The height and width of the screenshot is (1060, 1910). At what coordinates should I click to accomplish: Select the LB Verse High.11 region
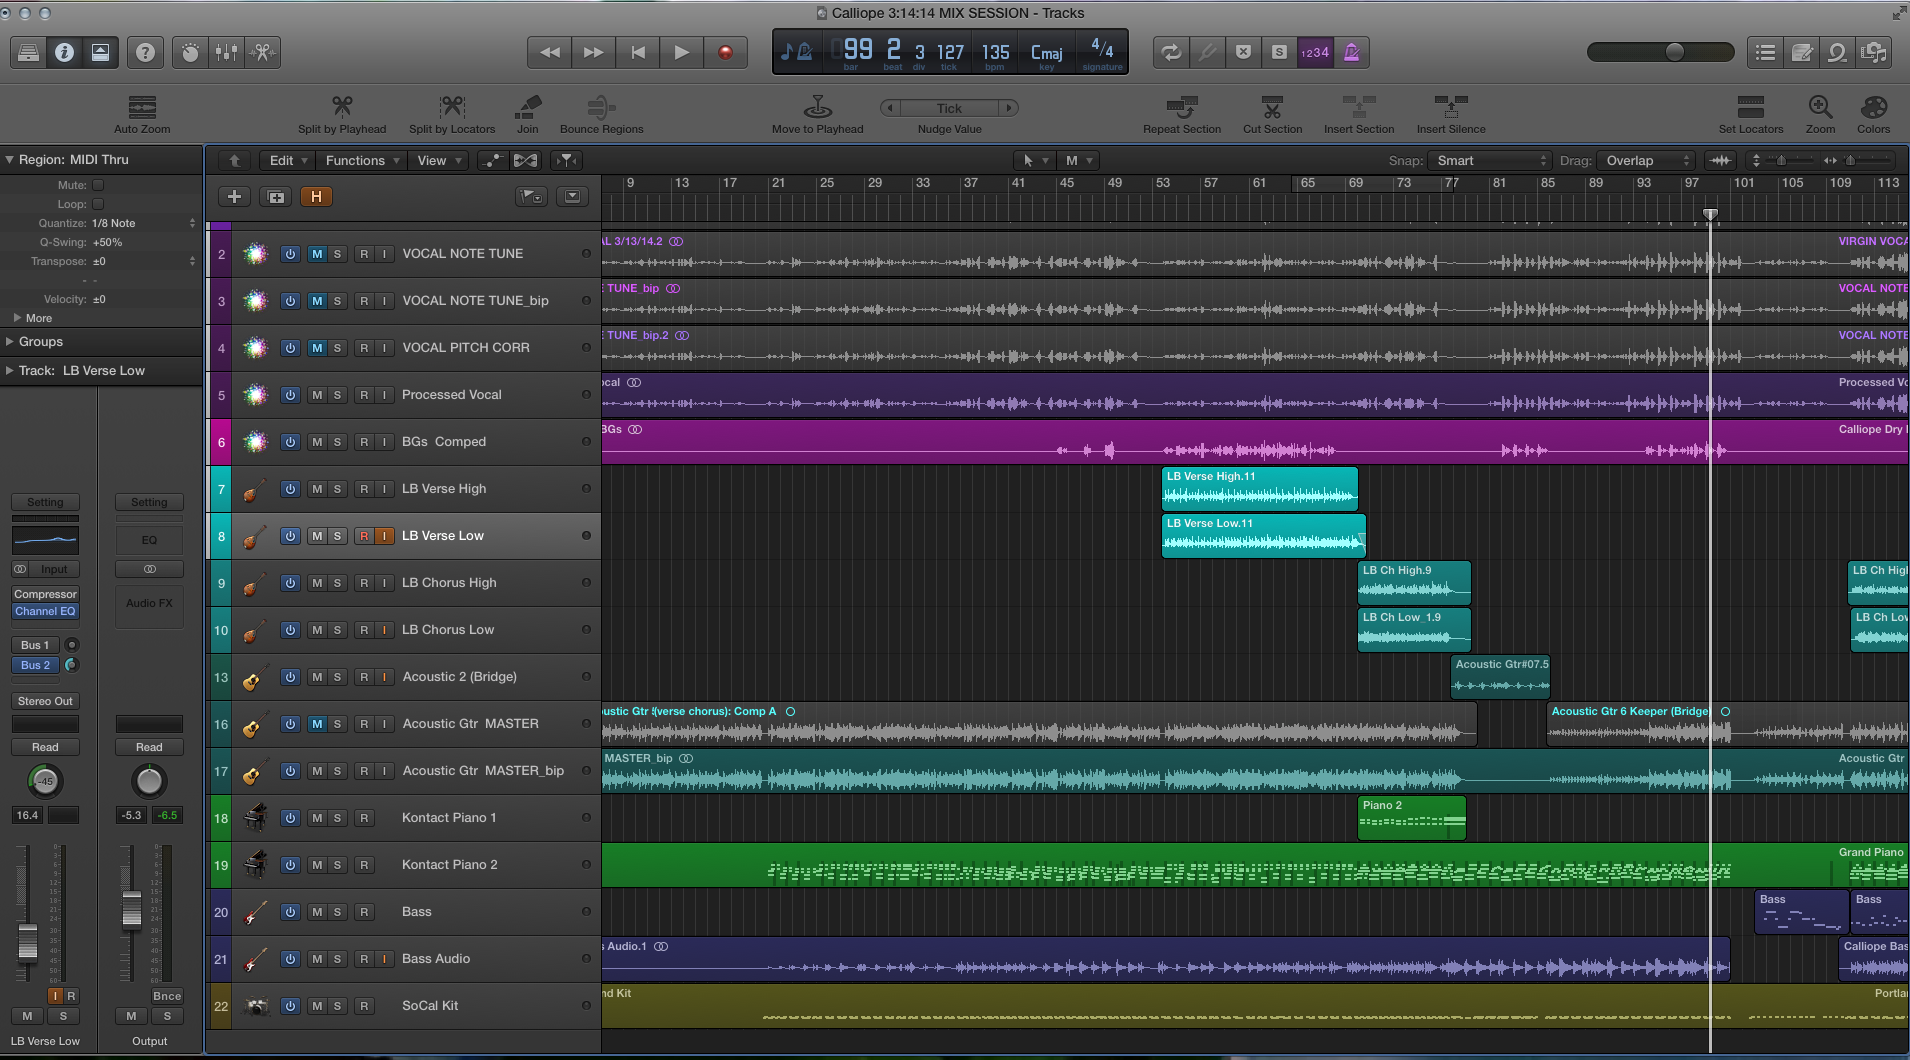1260,488
